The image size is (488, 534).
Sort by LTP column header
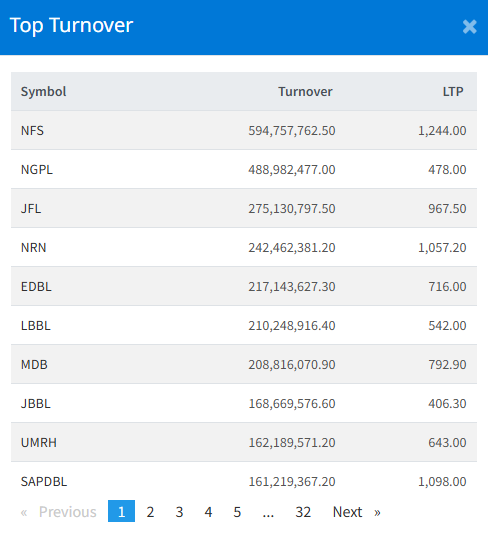tap(453, 91)
